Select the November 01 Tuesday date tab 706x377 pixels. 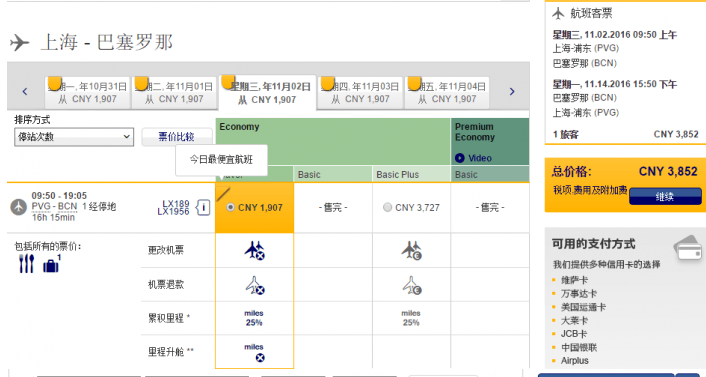click(175, 93)
